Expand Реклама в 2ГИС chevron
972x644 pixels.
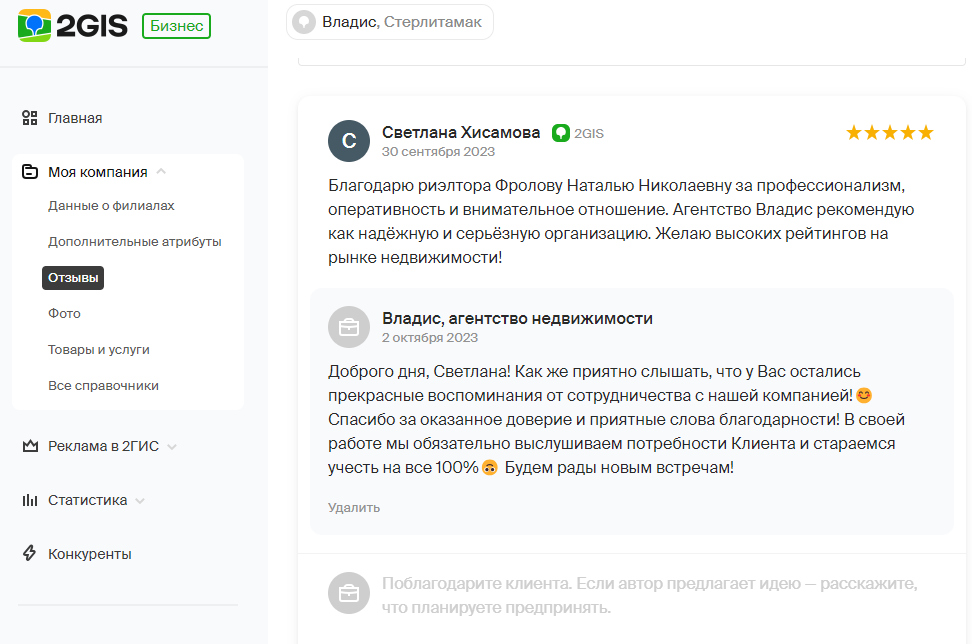tap(172, 446)
